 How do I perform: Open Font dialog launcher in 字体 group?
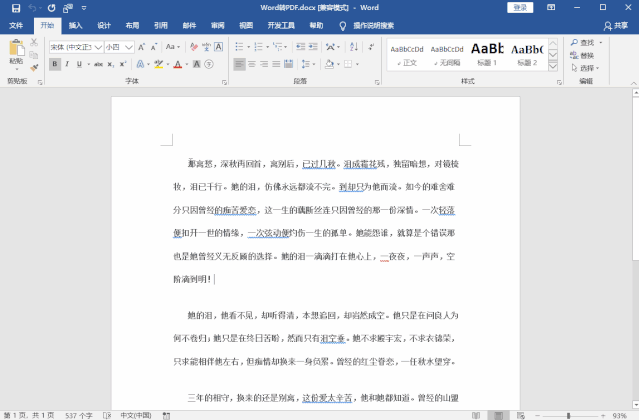pos(225,82)
